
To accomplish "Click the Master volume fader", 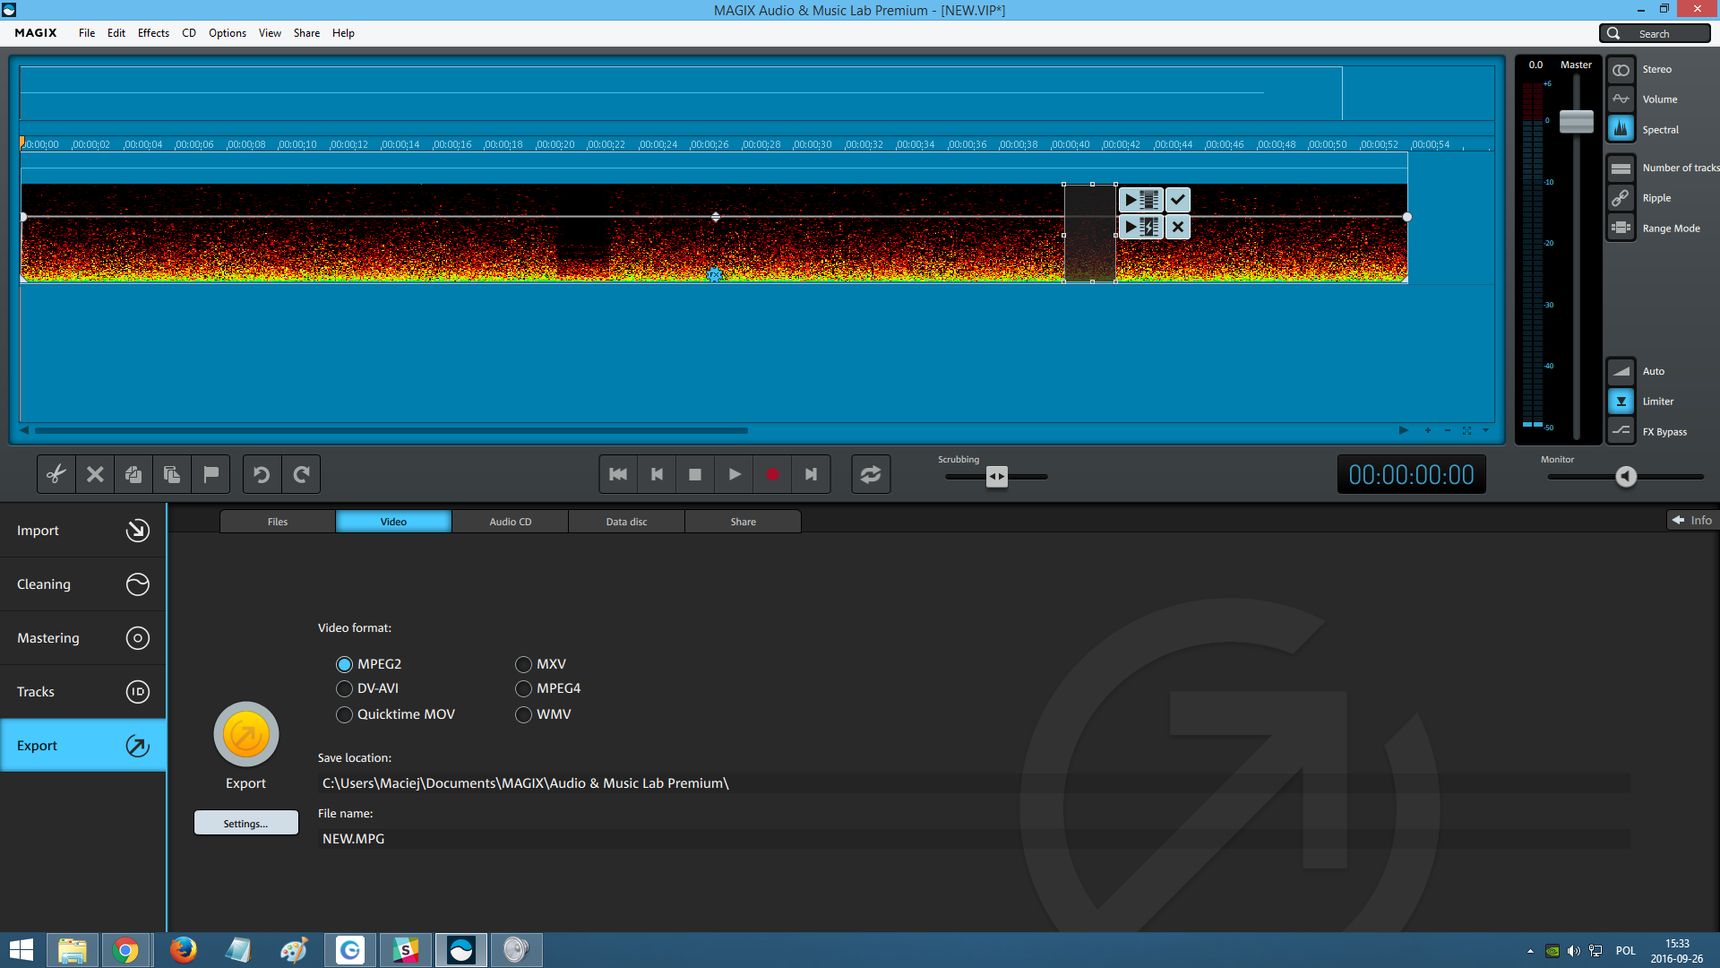I will [1576, 121].
